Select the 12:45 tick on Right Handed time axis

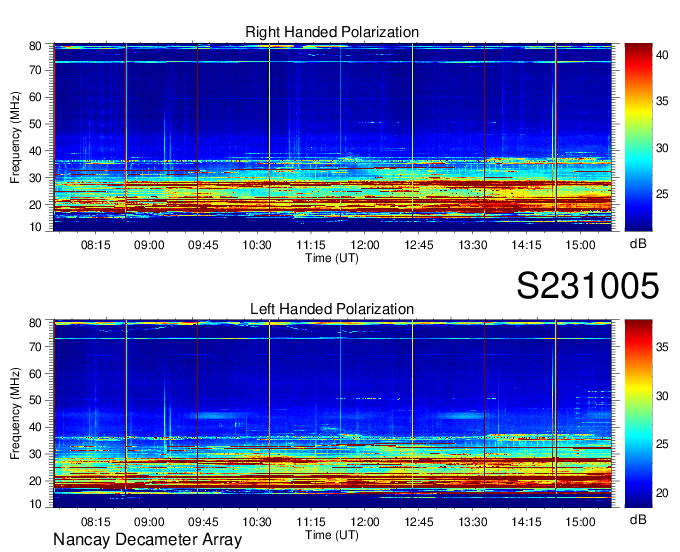tap(418, 245)
